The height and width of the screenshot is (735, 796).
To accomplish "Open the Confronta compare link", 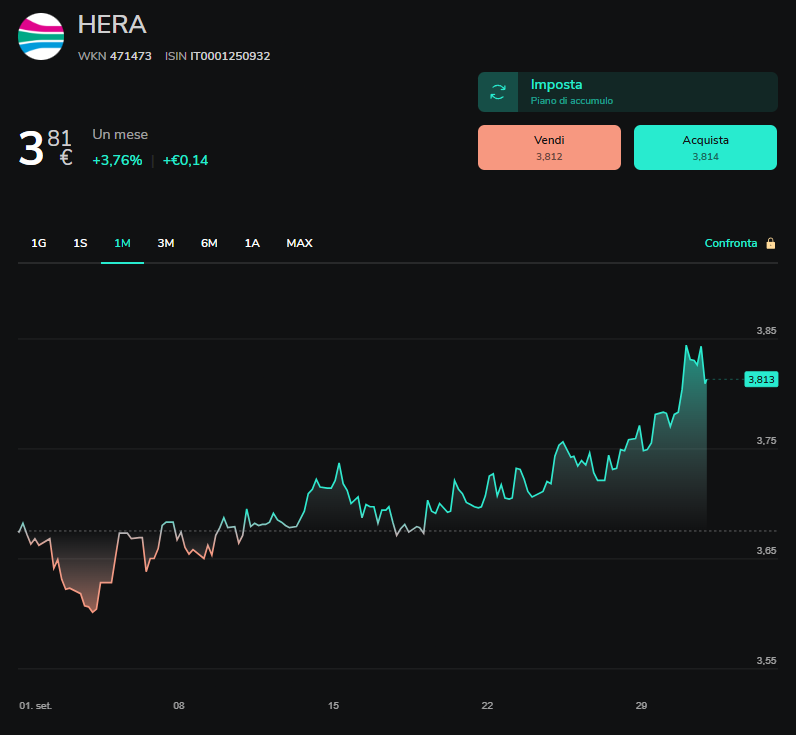I will [x=731, y=243].
